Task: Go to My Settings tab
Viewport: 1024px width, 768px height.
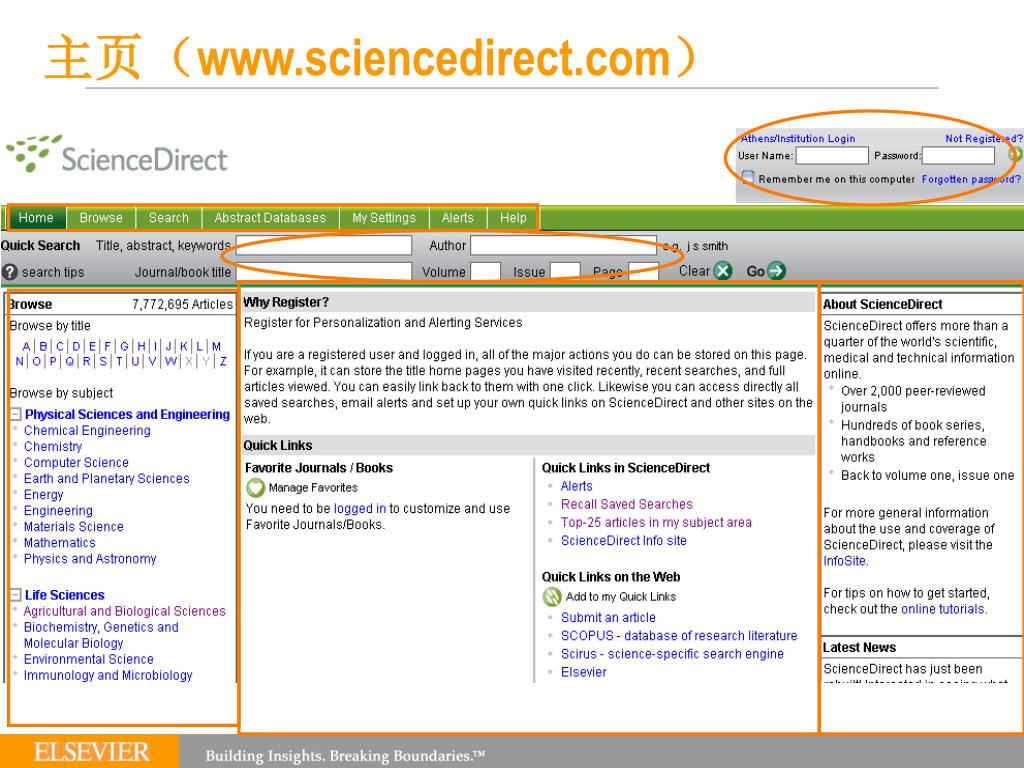Action: pos(384,217)
